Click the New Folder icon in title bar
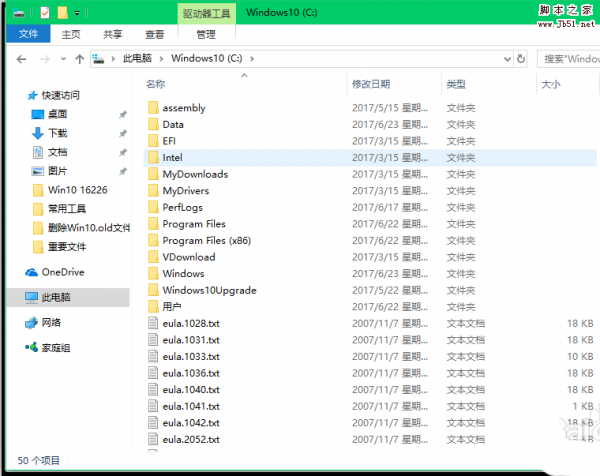Viewport: 600px width, 476px height. click(62, 13)
